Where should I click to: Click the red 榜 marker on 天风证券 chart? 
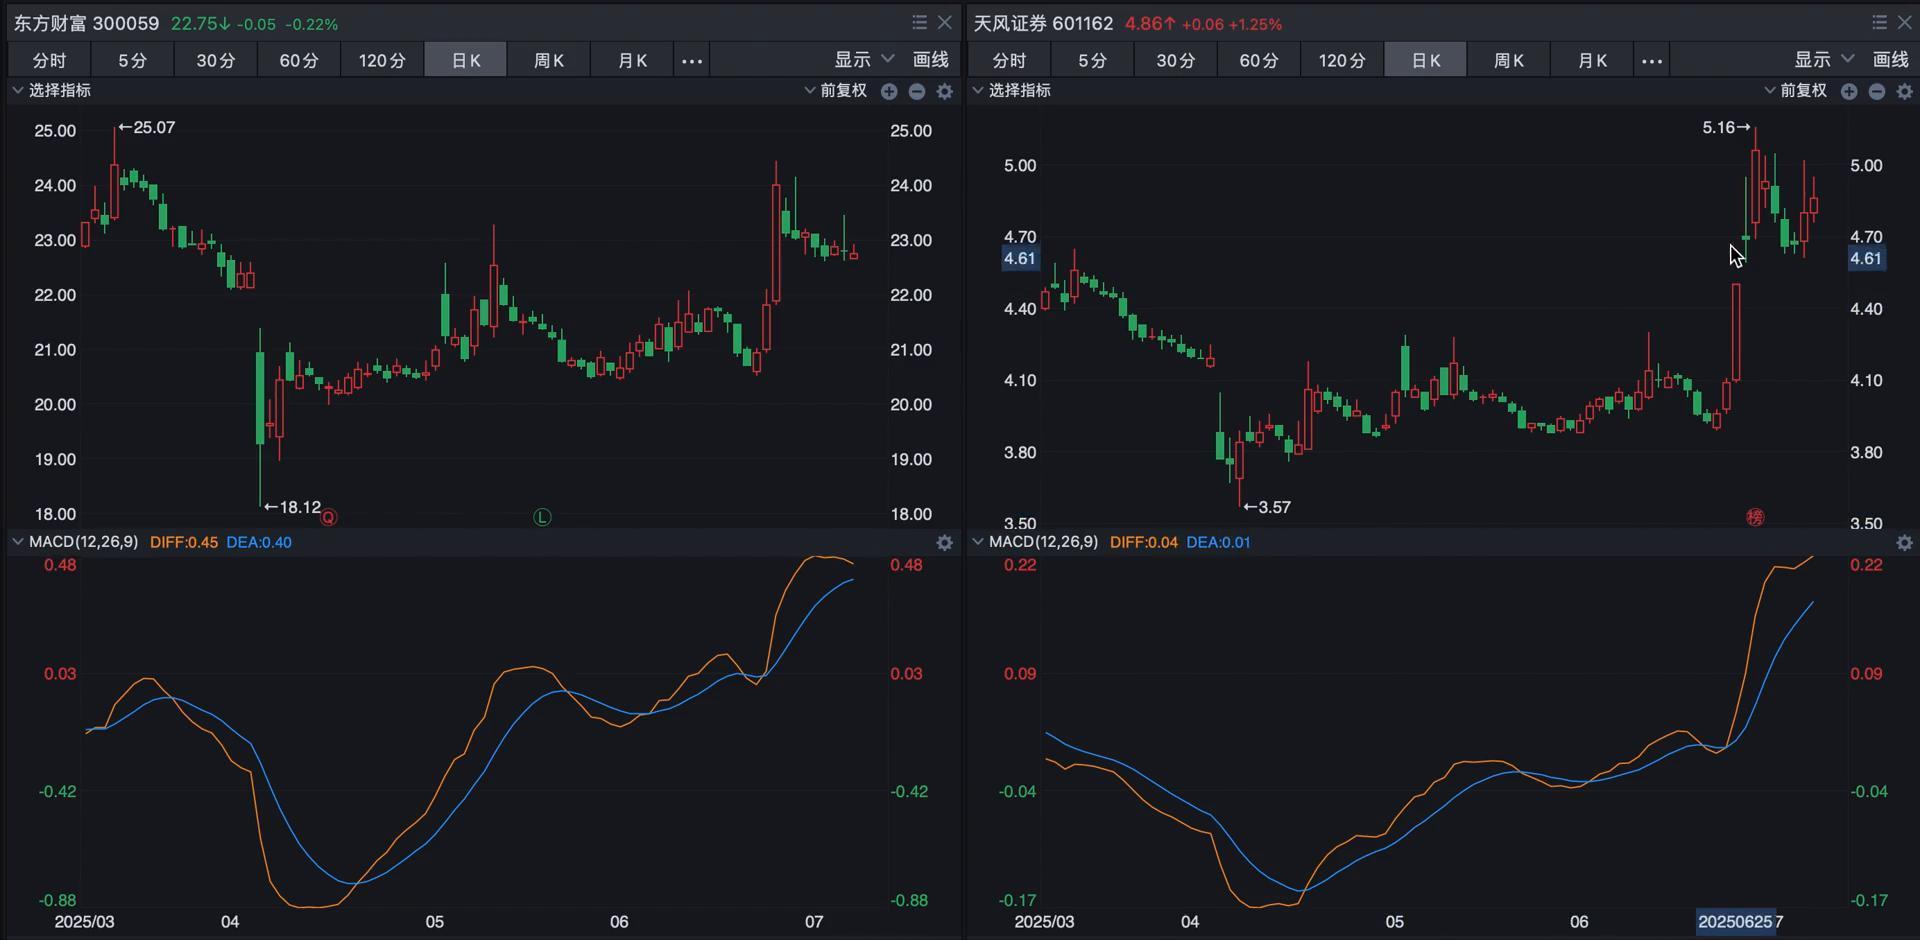click(x=1755, y=517)
